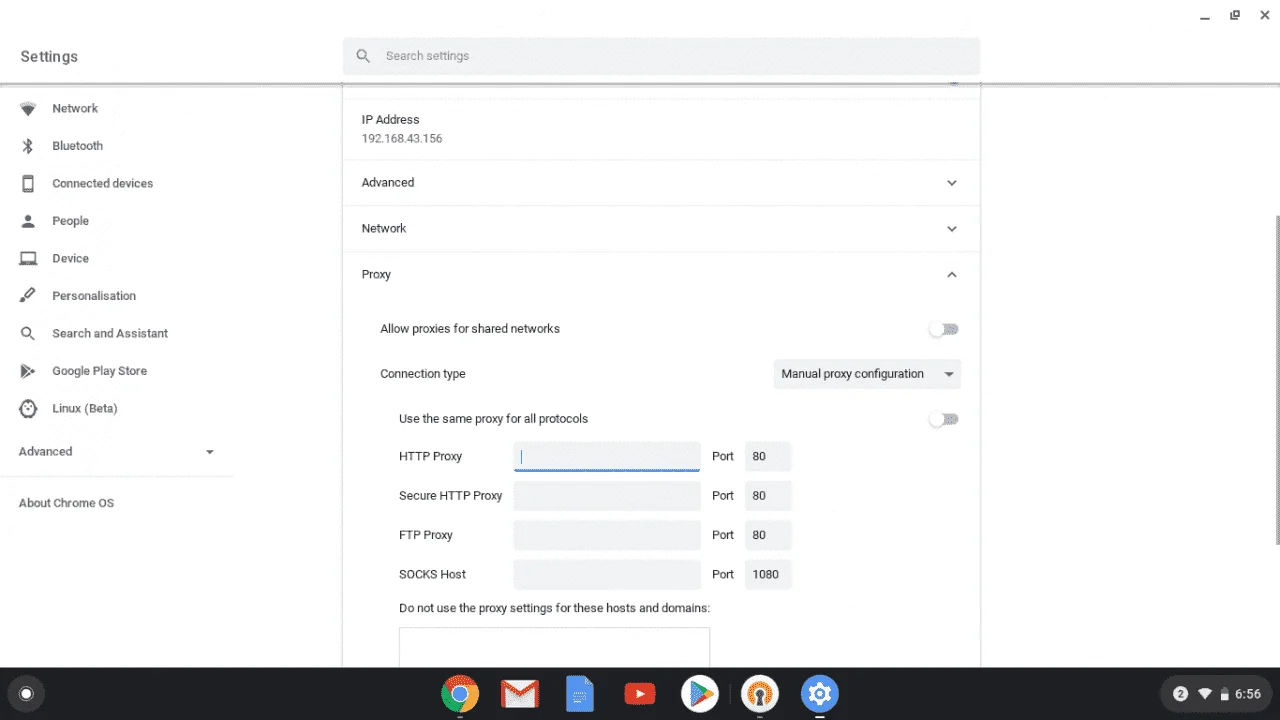Viewport: 1280px width, 720px height.
Task: Click the FTP Proxy port field
Action: coord(768,535)
